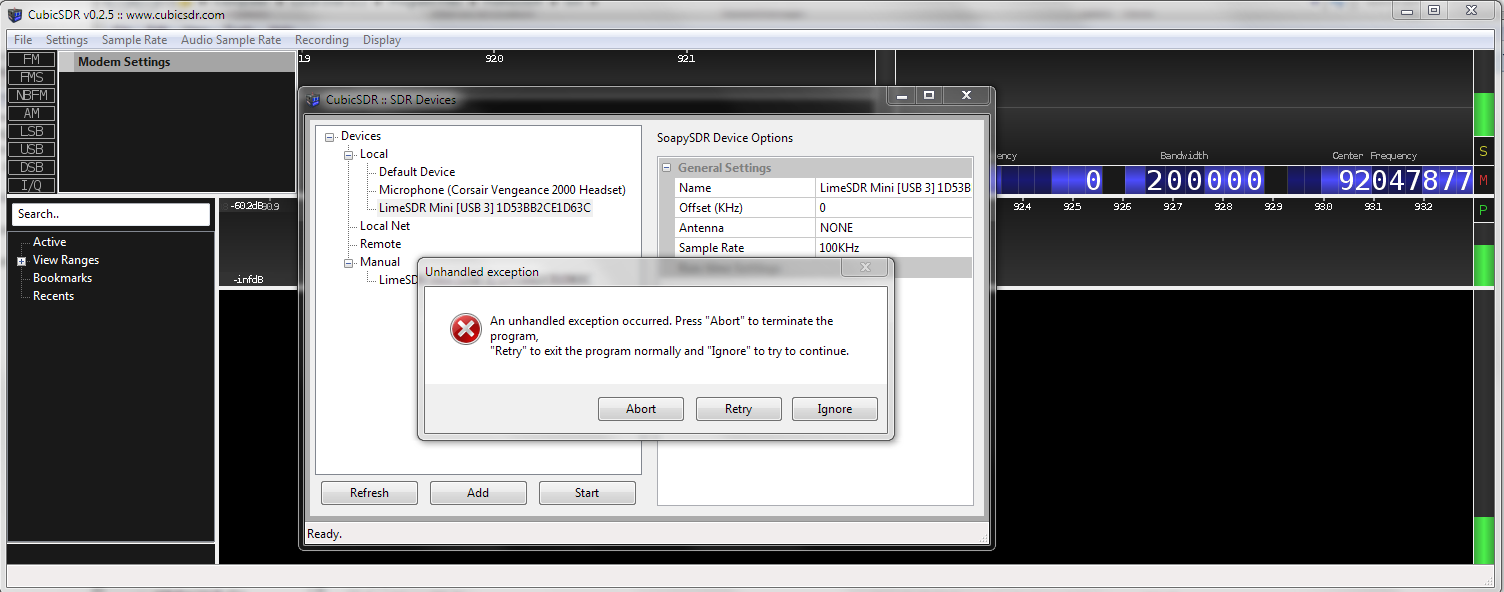Select the FMS demodulator button
The width and height of the screenshot is (1504, 592).
(31, 77)
